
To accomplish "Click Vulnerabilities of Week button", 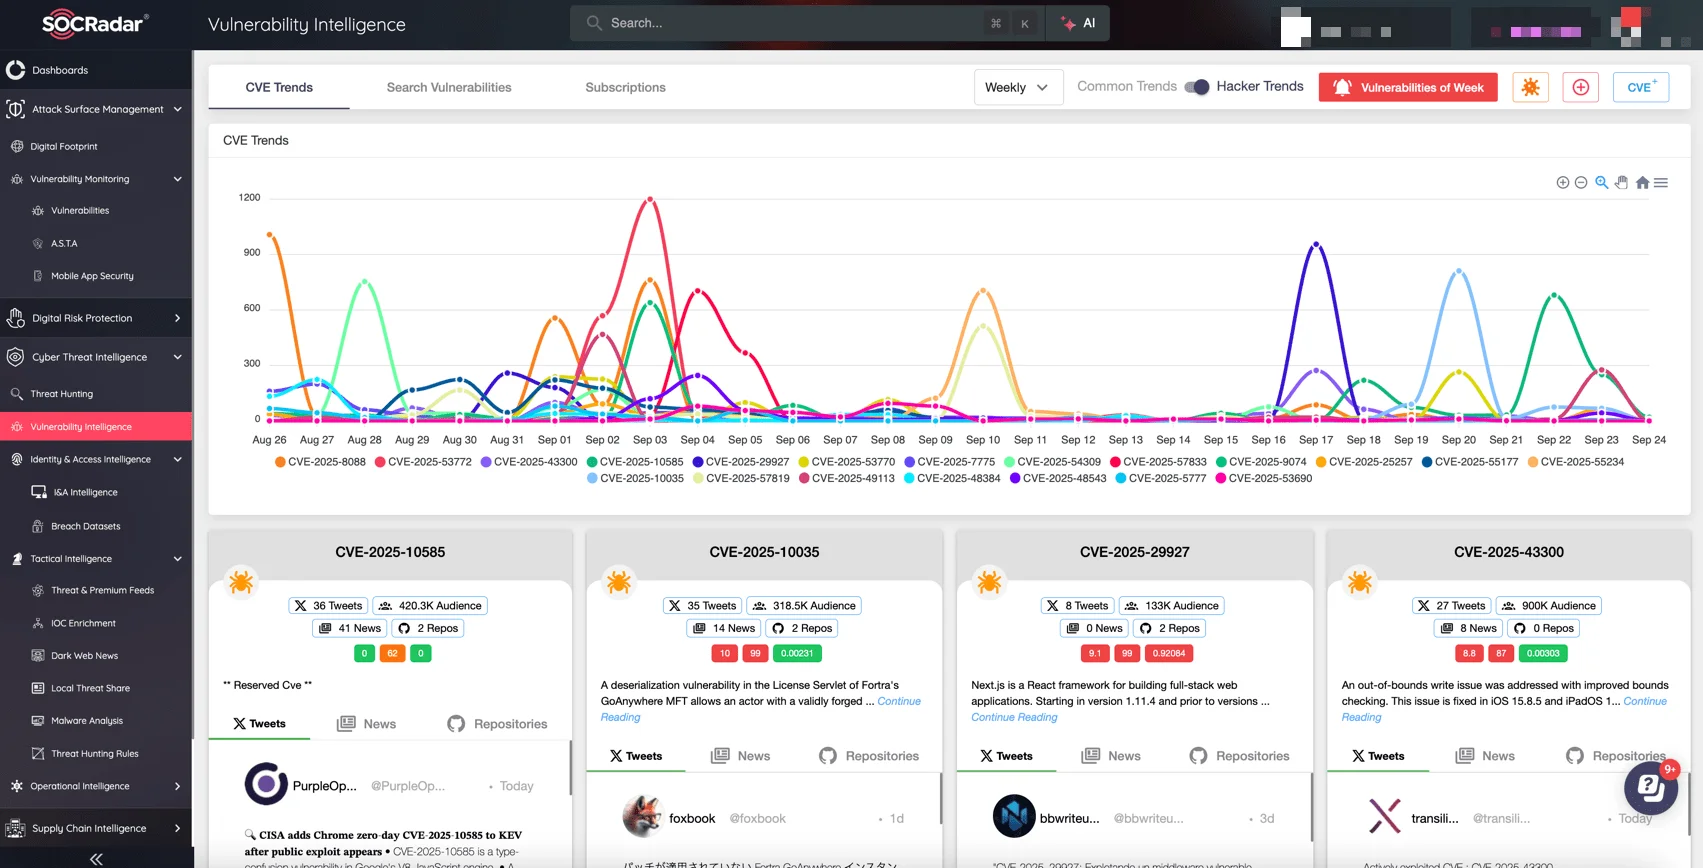I will pyautogui.click(x=1408, y=87).
